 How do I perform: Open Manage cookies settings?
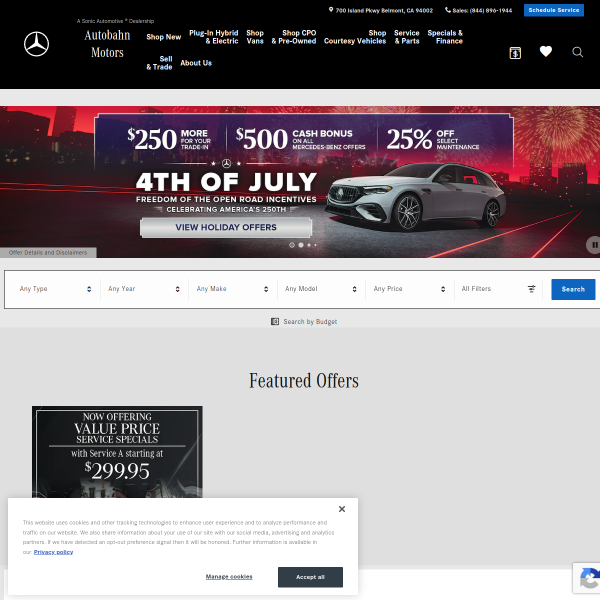pos(229,577)
